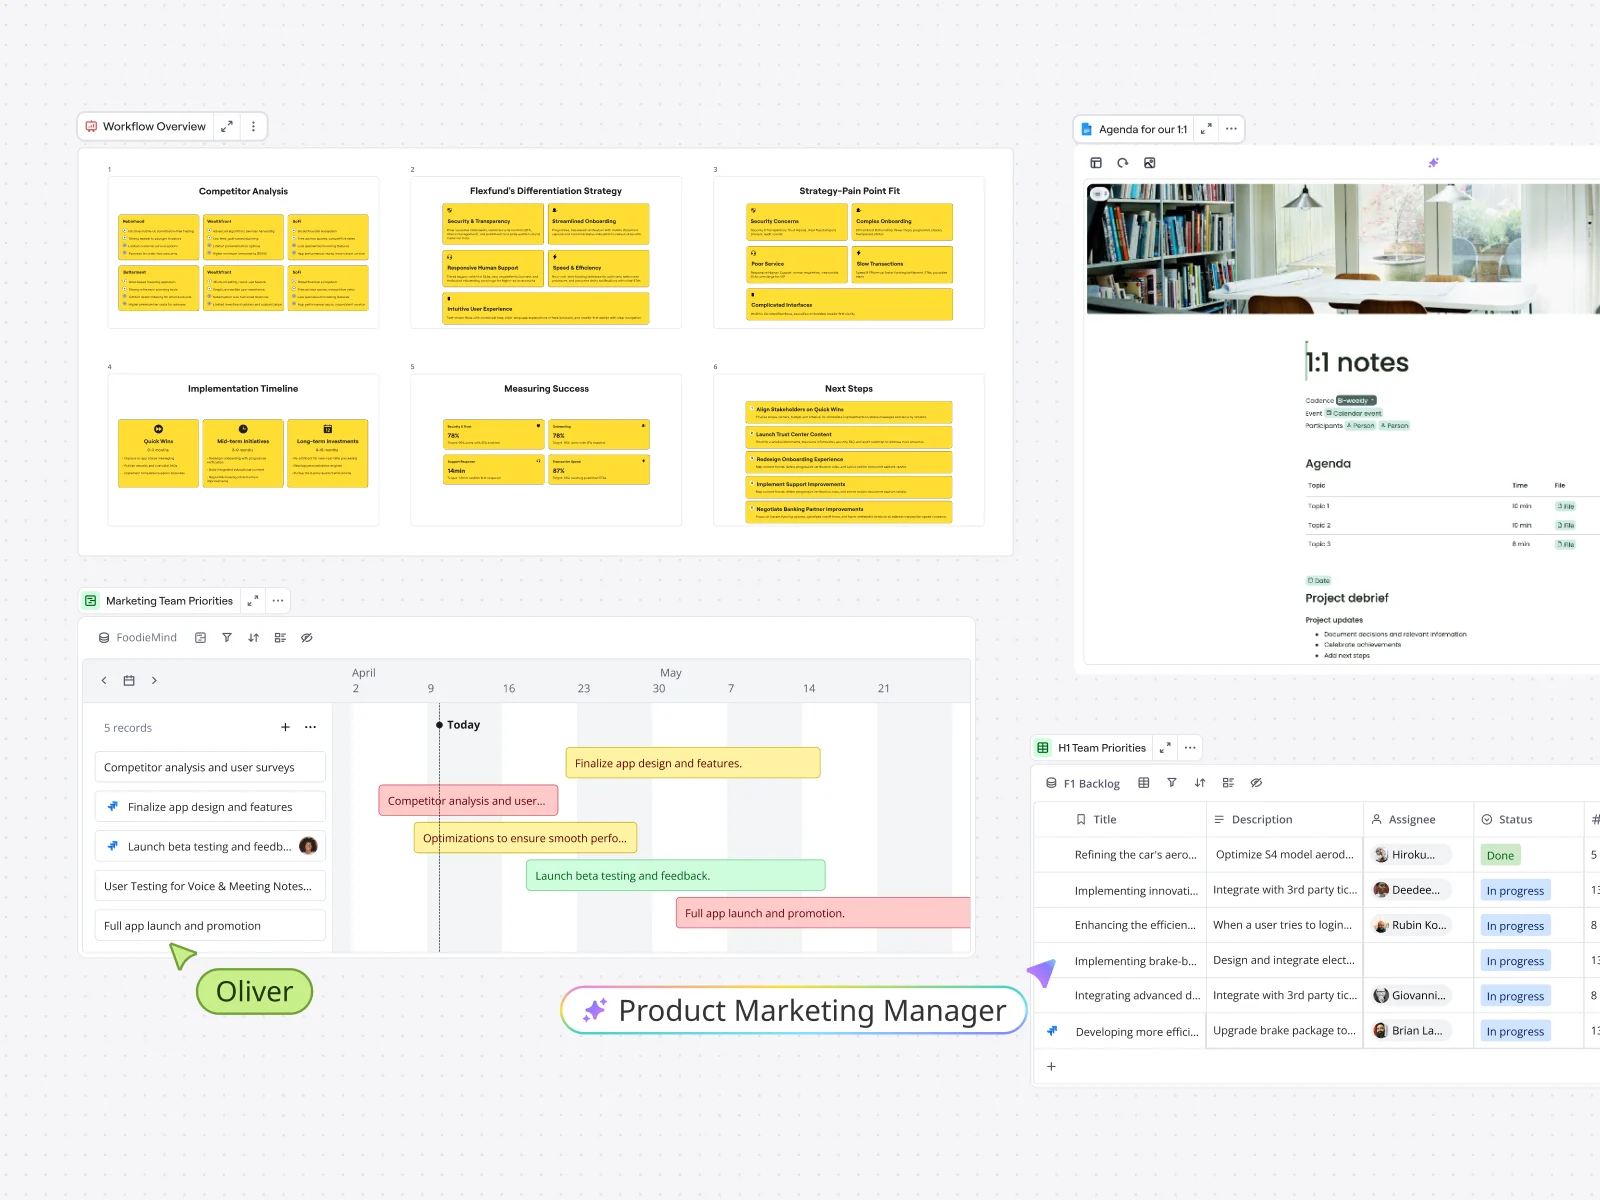Open group-by in Marketing Team Priorities toolbar
Image resolution: width=1600 pixels, height=1200 pixels.
click(280, 638)
